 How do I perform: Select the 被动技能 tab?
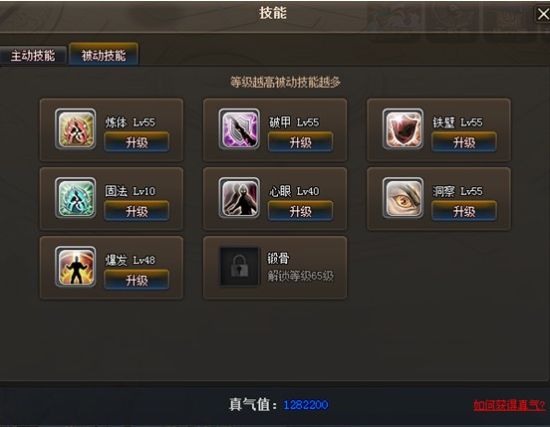104,54
